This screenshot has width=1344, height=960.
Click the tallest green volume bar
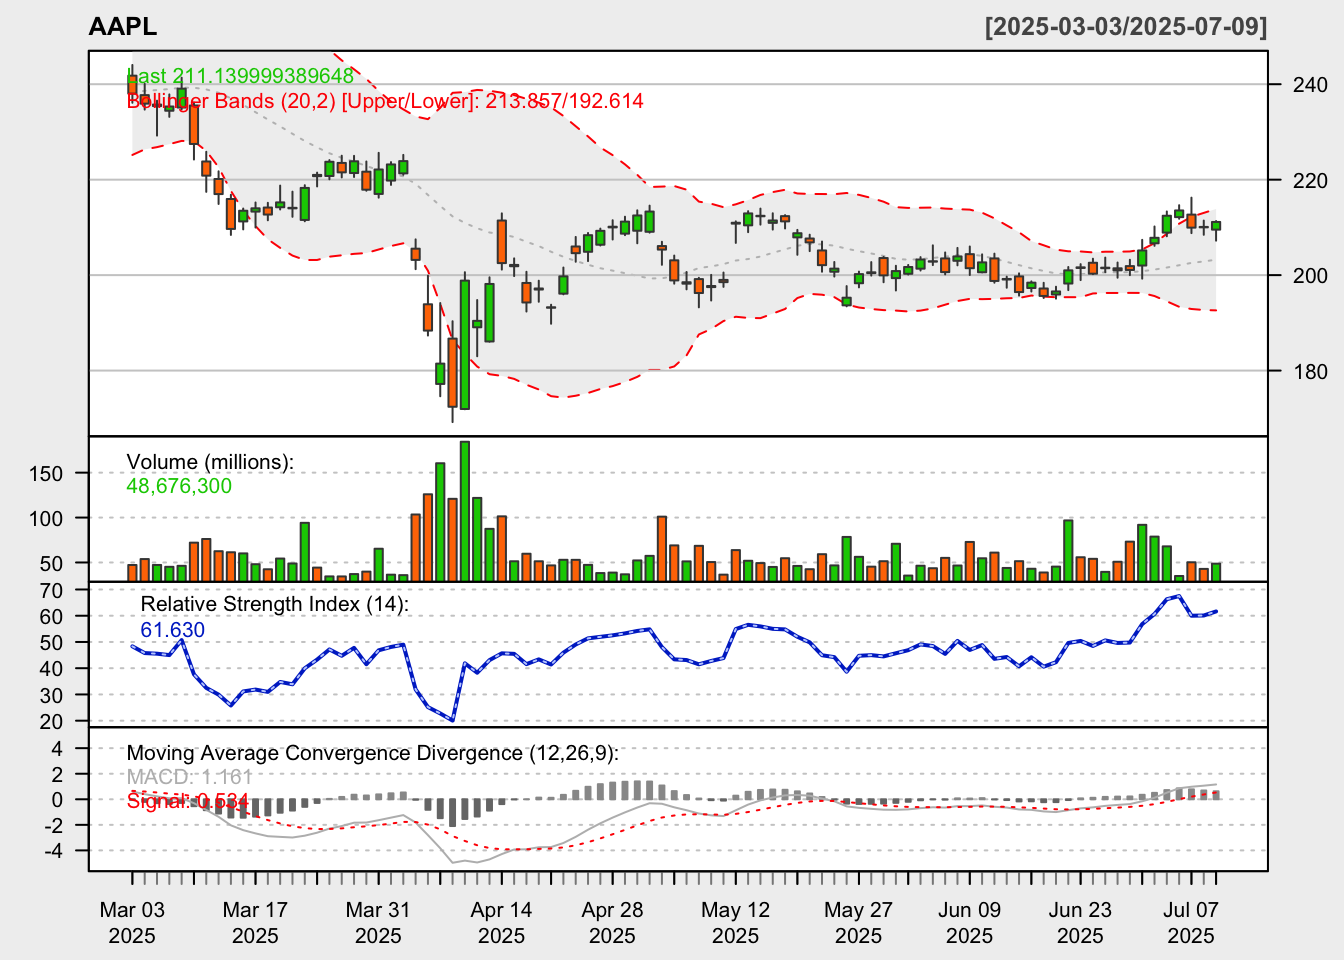465,511
